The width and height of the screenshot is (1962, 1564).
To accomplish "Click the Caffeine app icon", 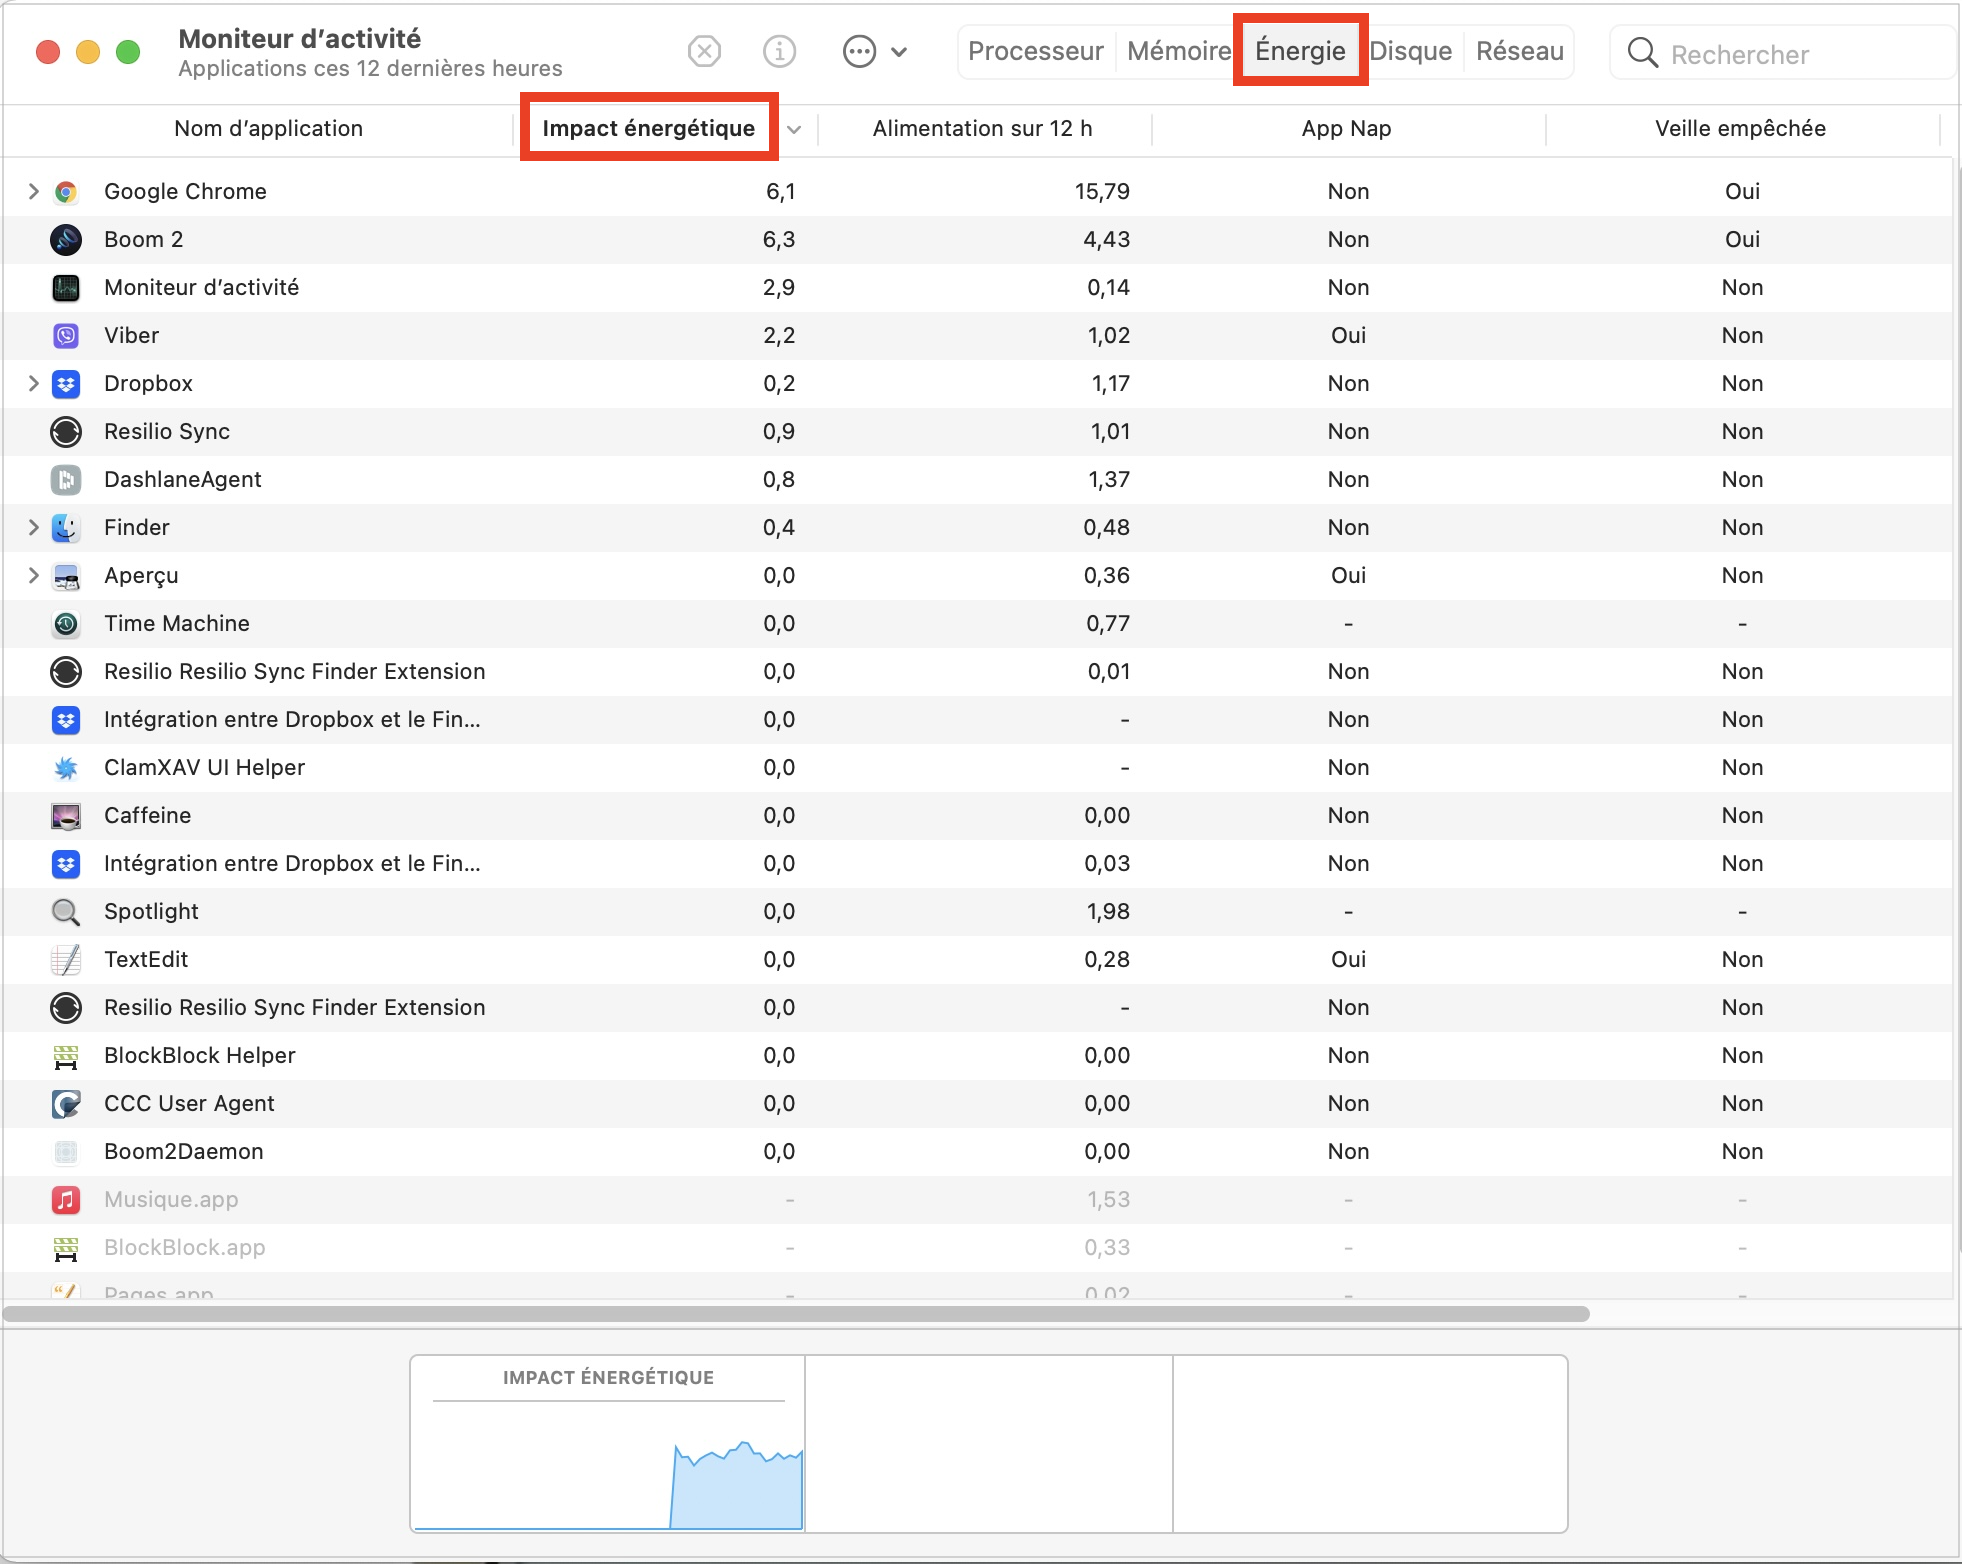I will click(x=66, y=816).
